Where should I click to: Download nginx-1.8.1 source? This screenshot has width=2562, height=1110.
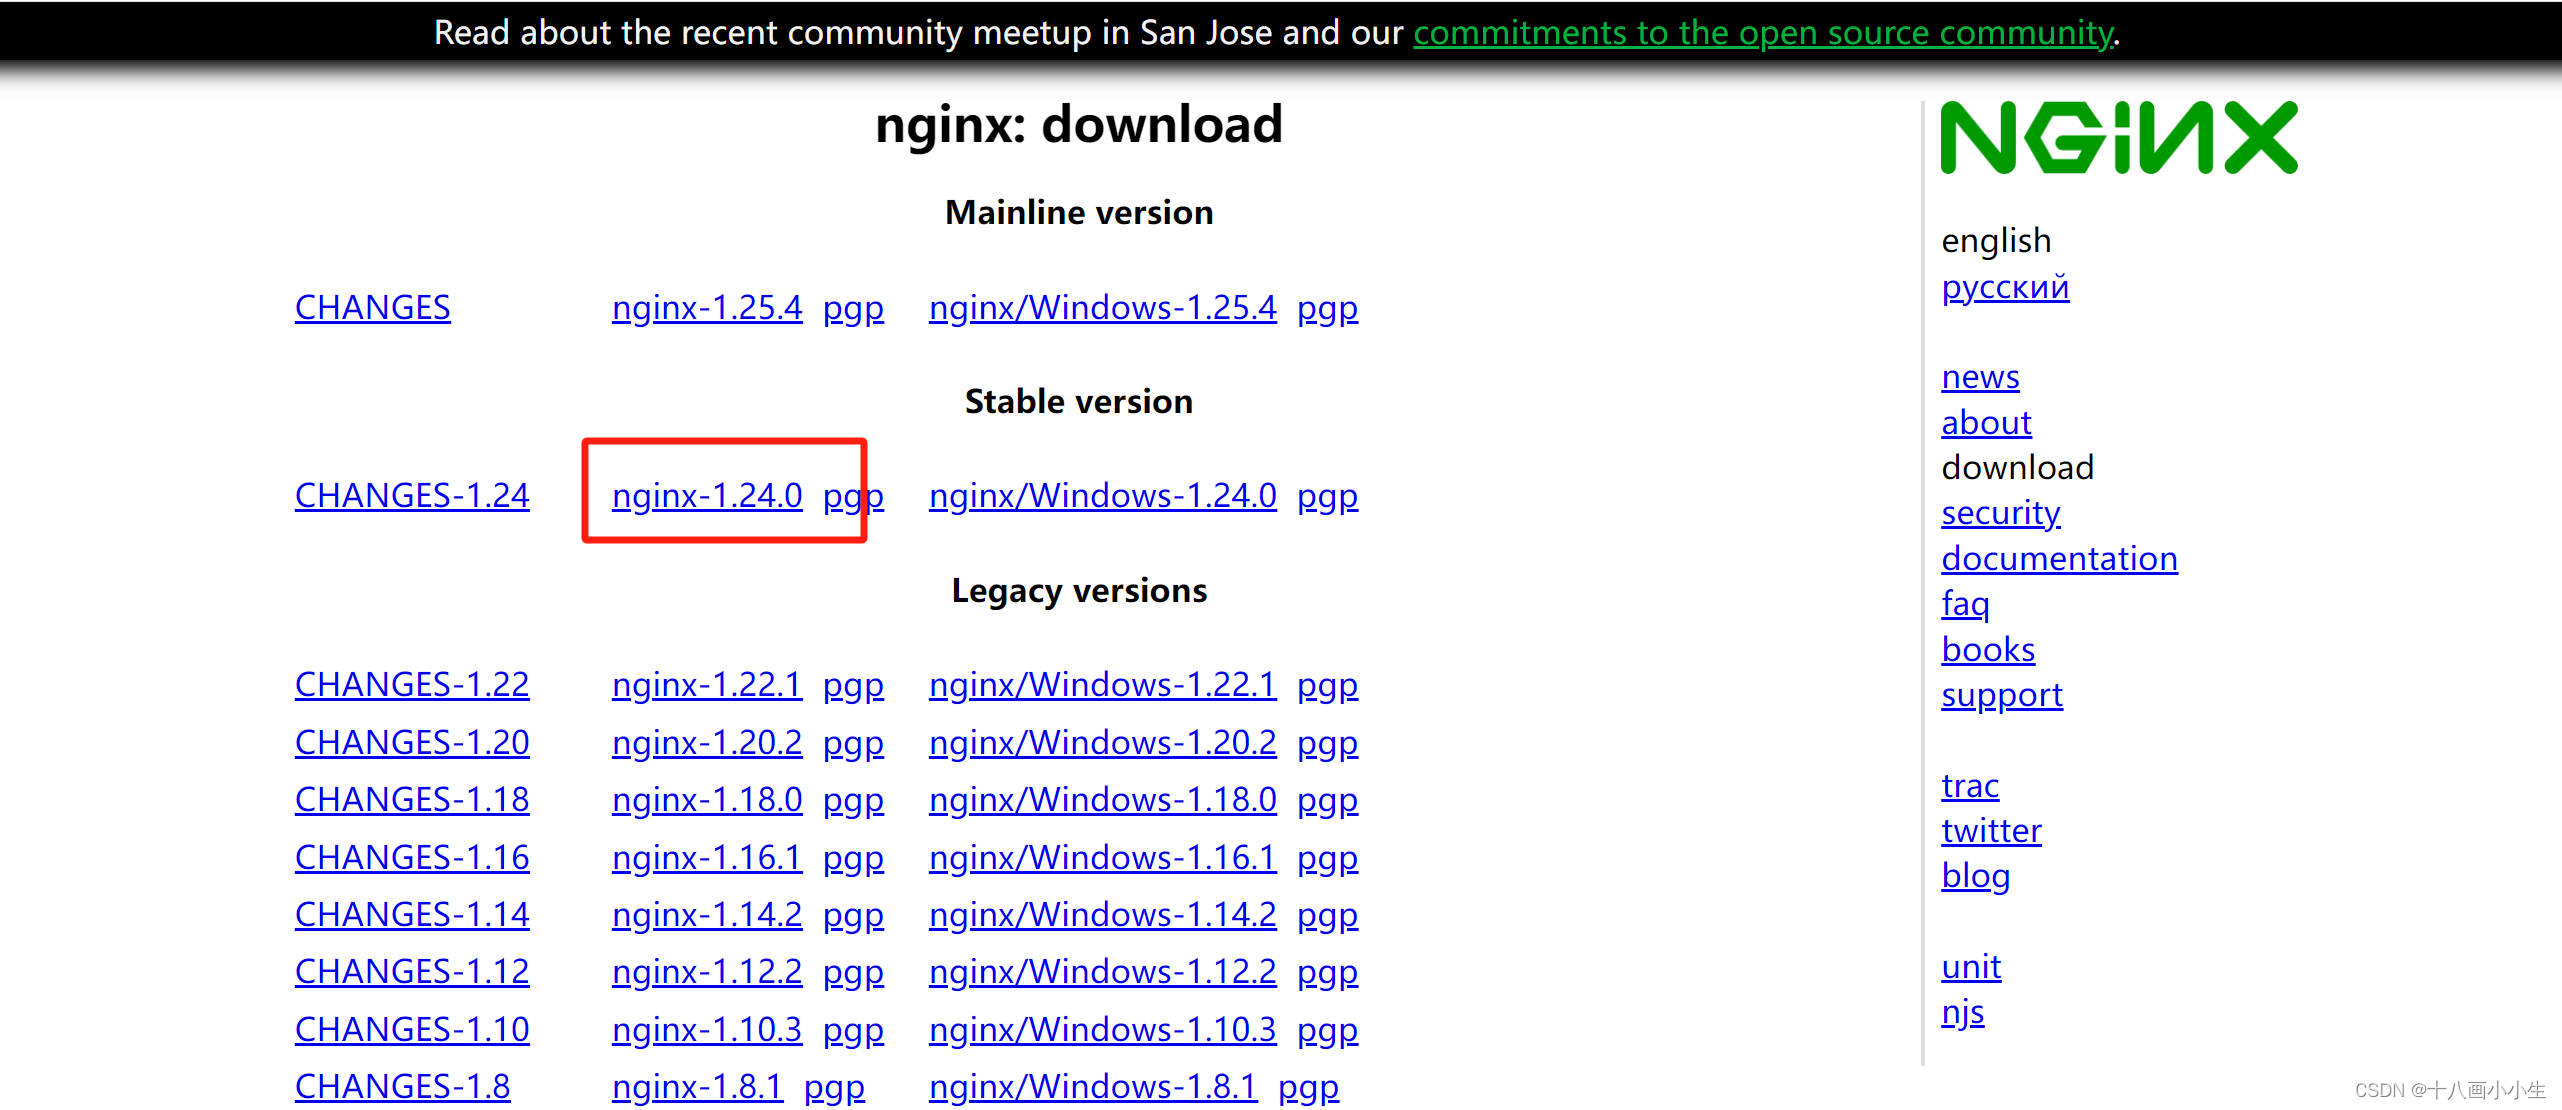(x=697, y=1086)
